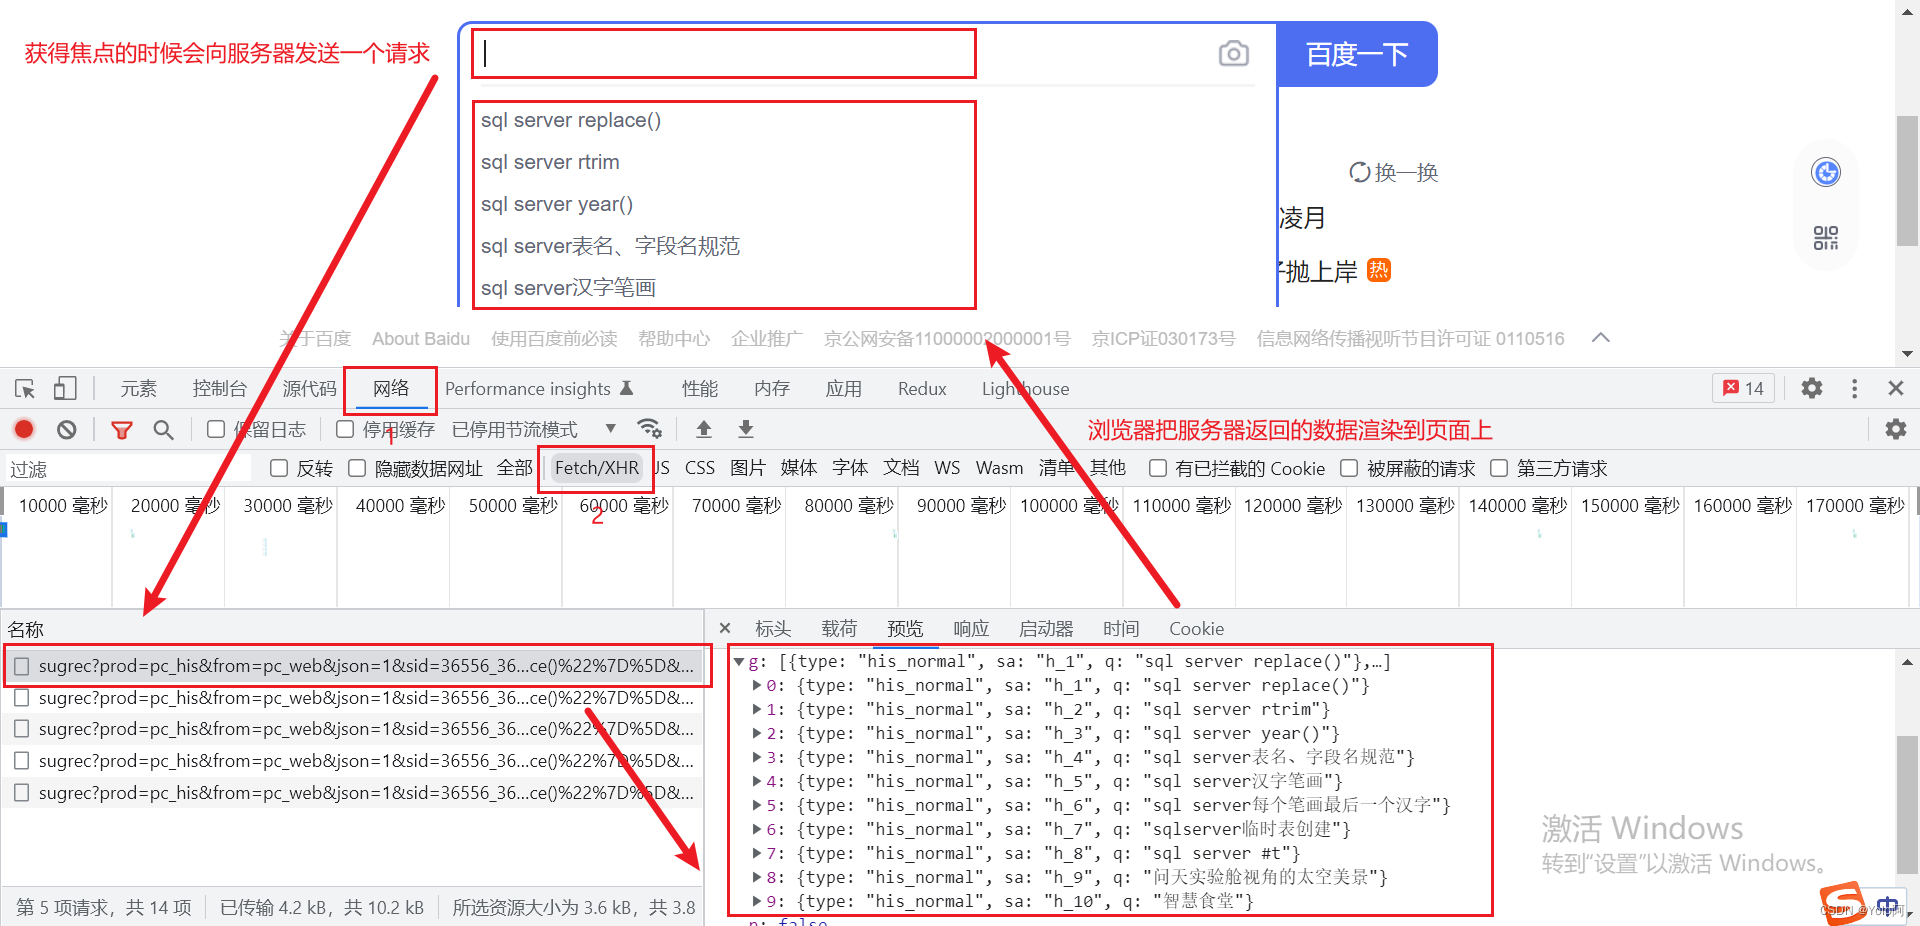Open network search magnifier
Screen dimensions: 1920x926
(x=163, y=429)
